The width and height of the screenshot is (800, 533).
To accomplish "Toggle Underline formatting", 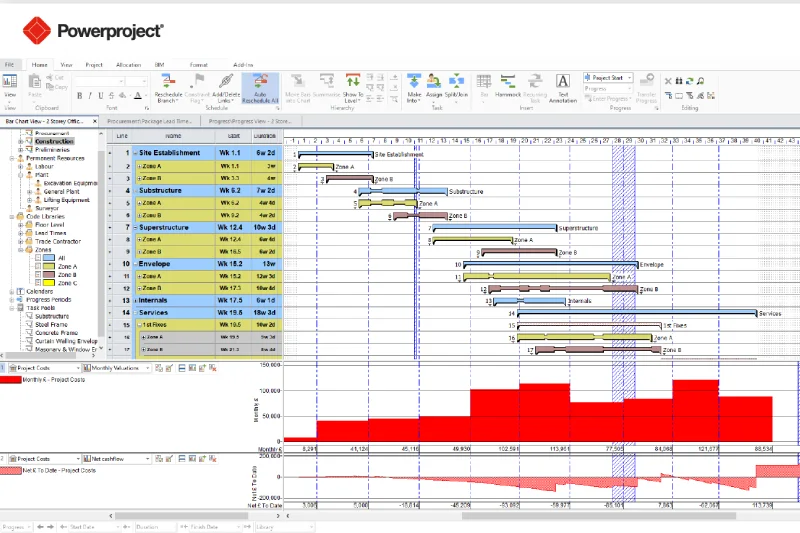I will [x=101, y=95].
